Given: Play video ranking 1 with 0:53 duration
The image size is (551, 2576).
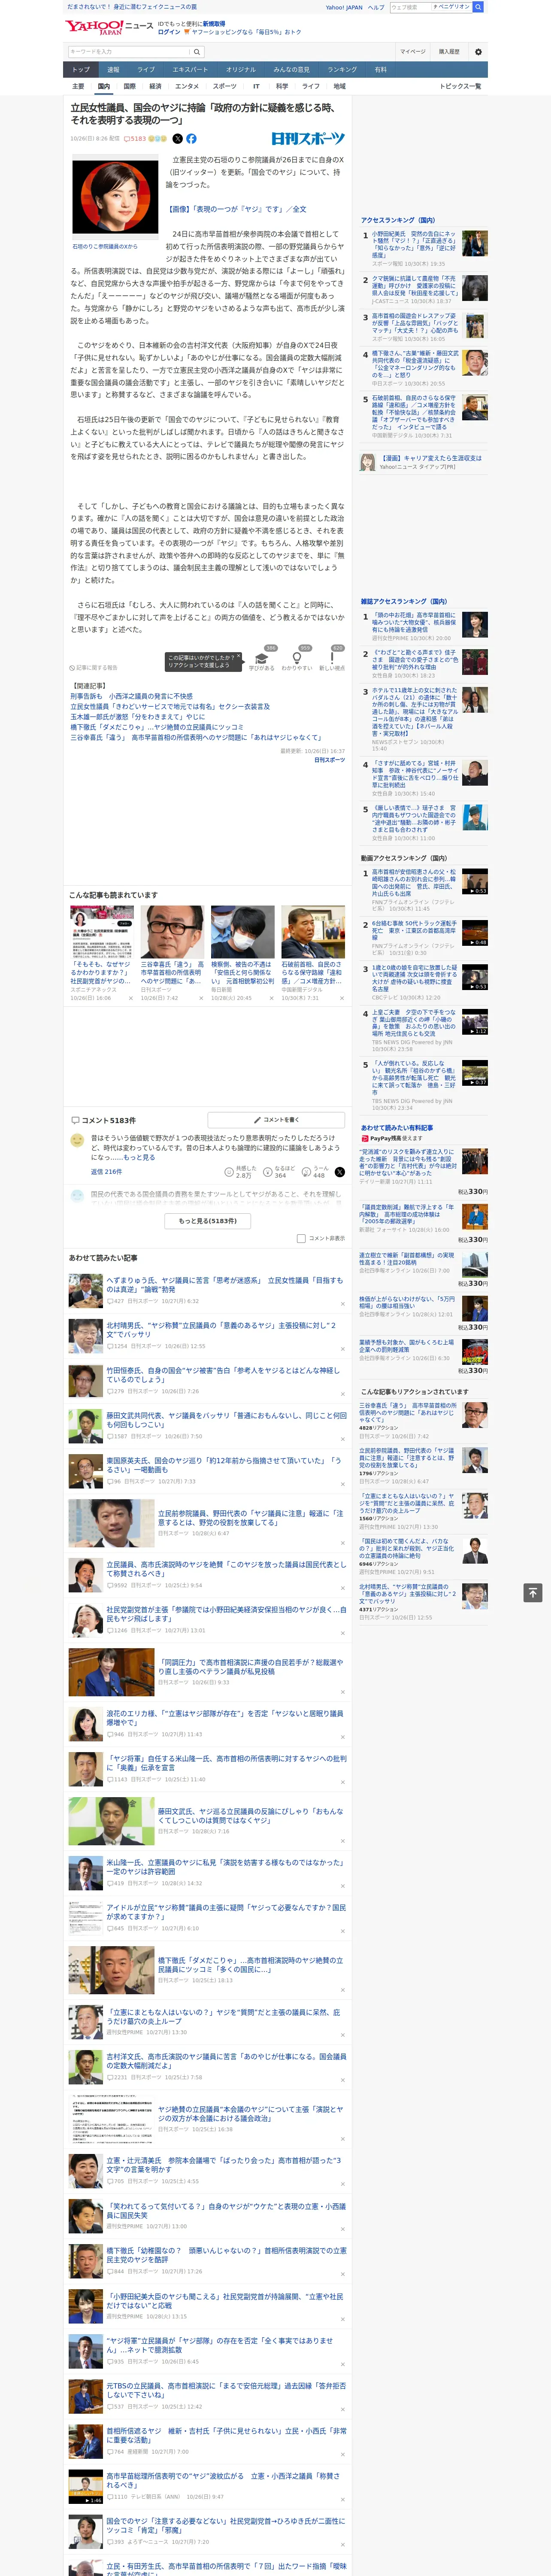Looking at the screenshot, I should [475, 880].
